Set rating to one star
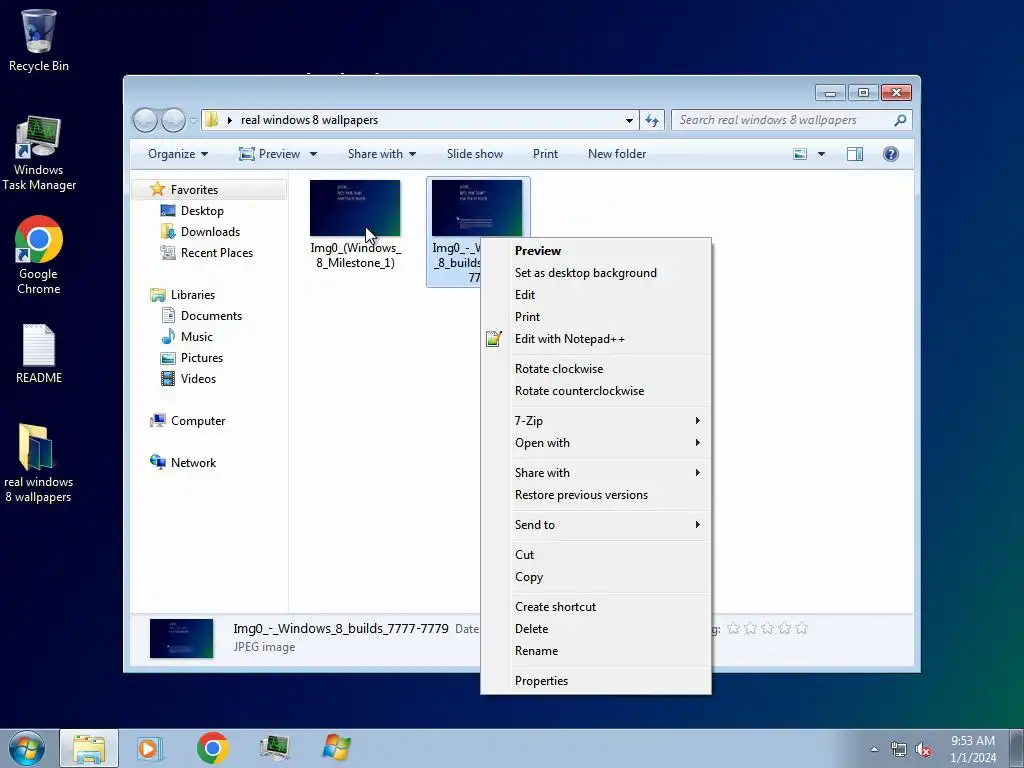This screenshot has width=1024, height=768. click(733, 629)
